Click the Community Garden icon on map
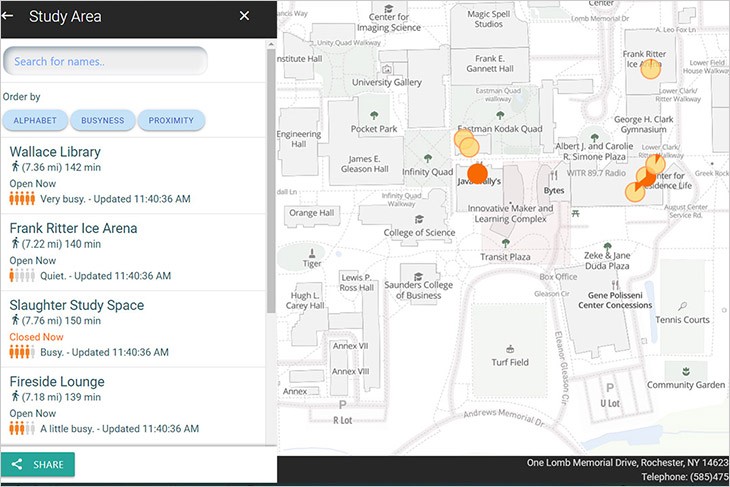730x487 pixels. (x=685, y=370)
